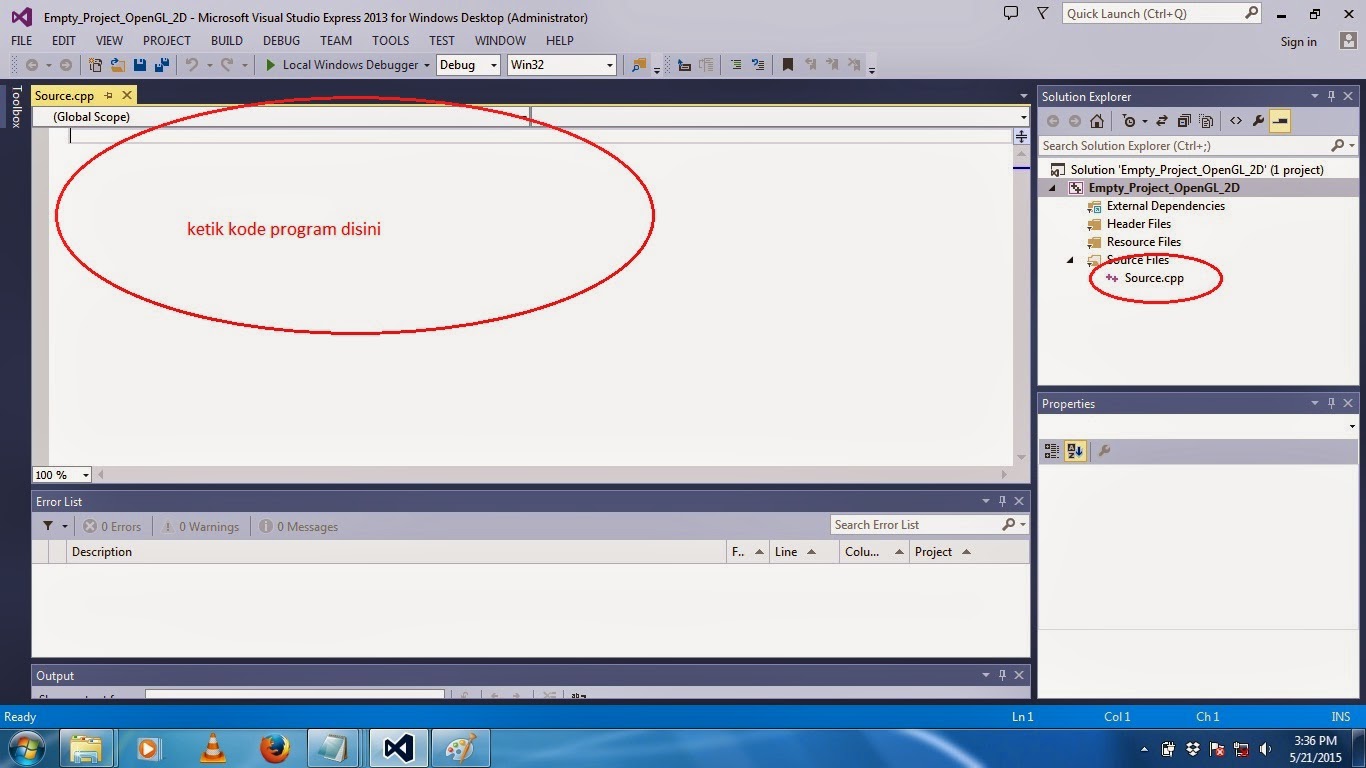Screen dimensions: 1366x768
Task: Open the editor zoom level combo at 100%
Action: [x=61, y=474]
